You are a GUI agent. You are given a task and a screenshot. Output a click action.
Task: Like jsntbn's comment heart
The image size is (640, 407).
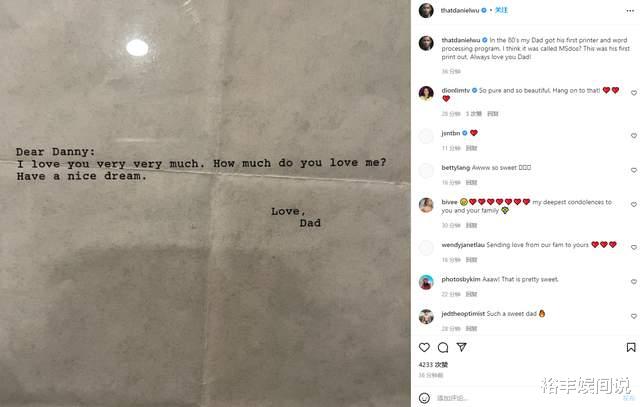click(633, 136)
